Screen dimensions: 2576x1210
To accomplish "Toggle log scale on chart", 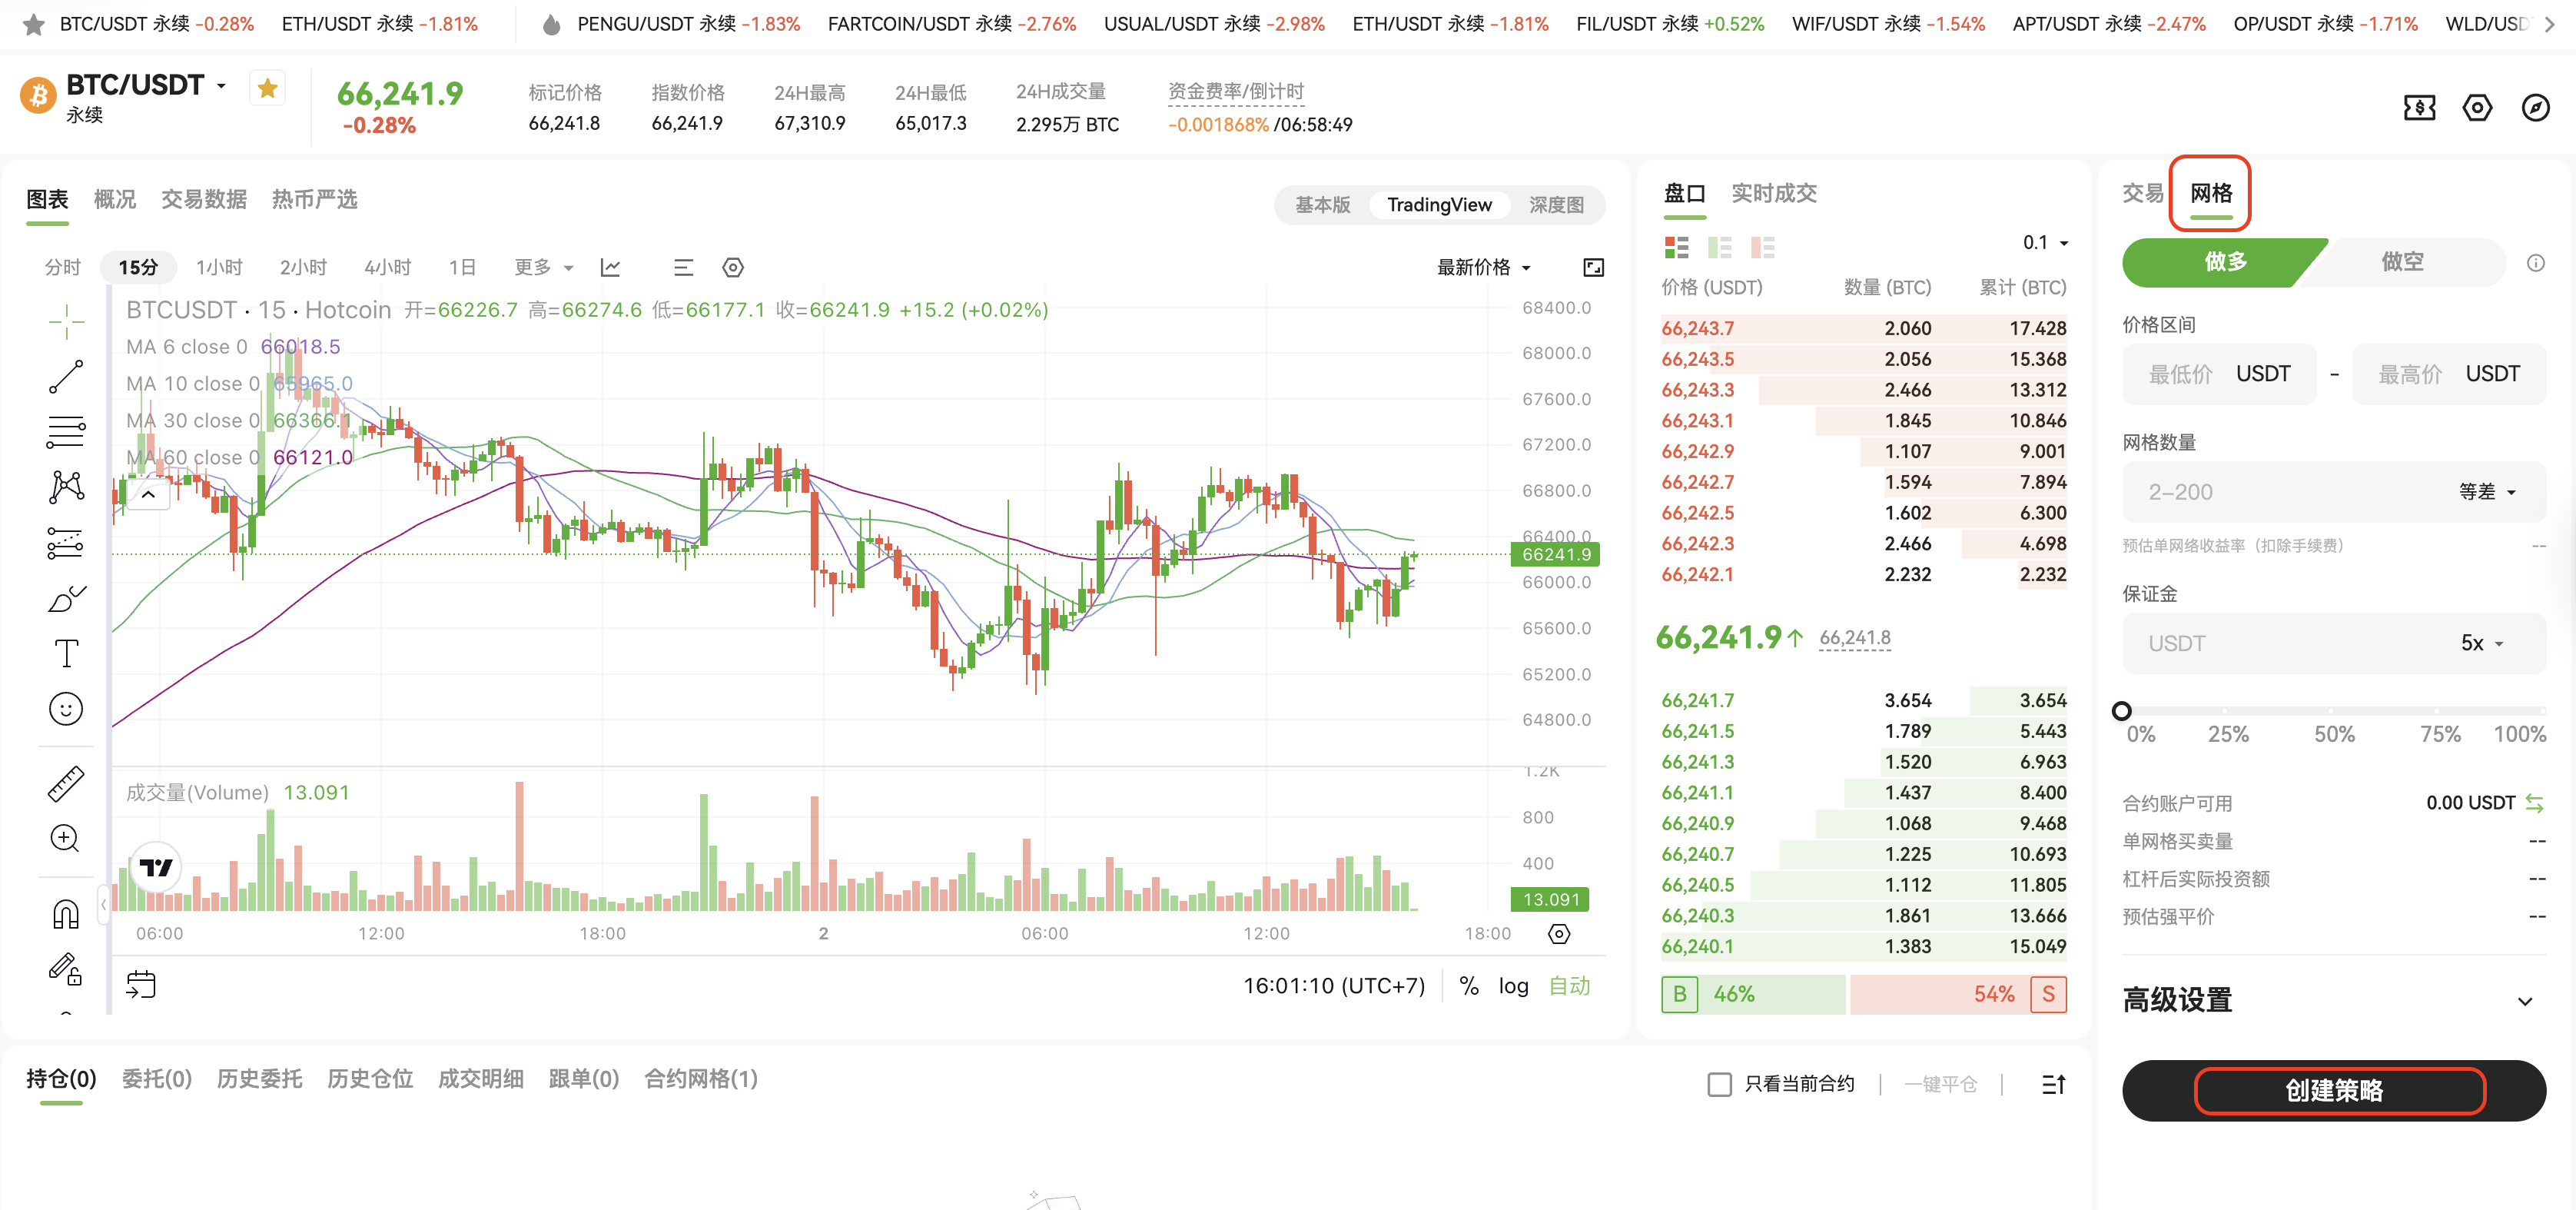I will click(1513, 986).
